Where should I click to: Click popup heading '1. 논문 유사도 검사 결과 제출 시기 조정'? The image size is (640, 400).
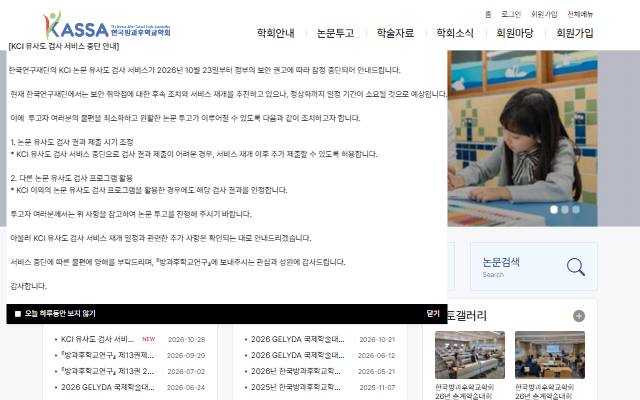click(72, 142)
